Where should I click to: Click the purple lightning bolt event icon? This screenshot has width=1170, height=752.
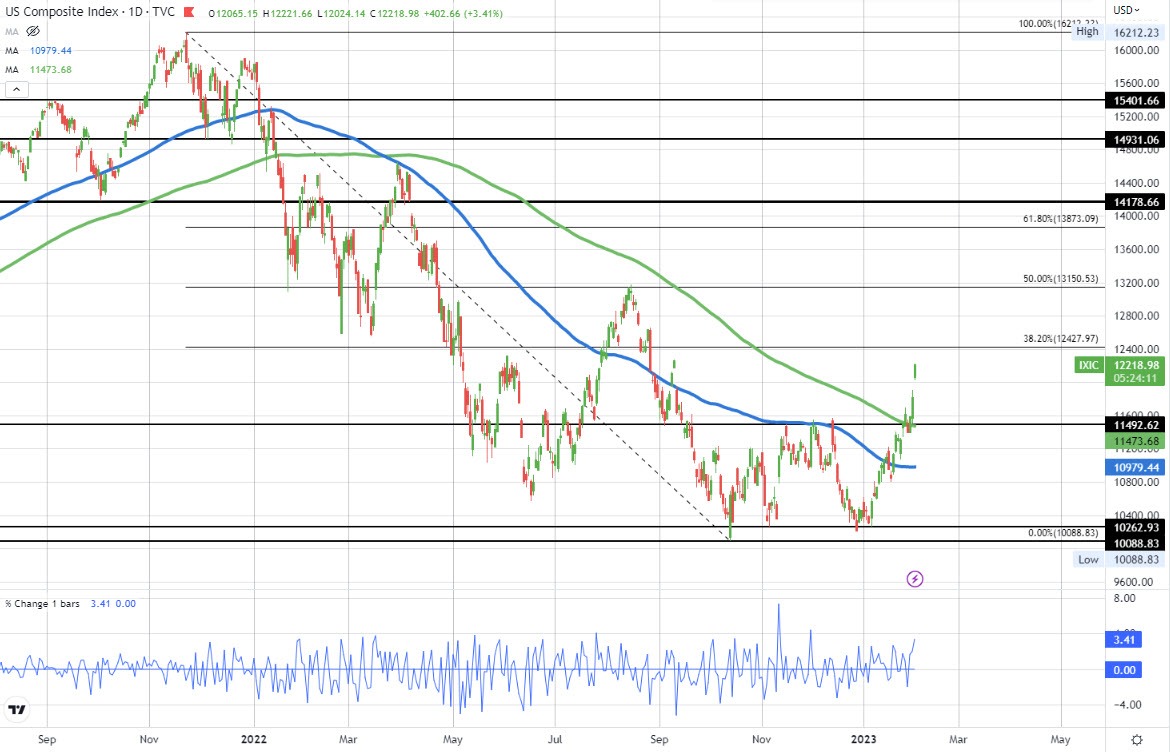(915, 579)
